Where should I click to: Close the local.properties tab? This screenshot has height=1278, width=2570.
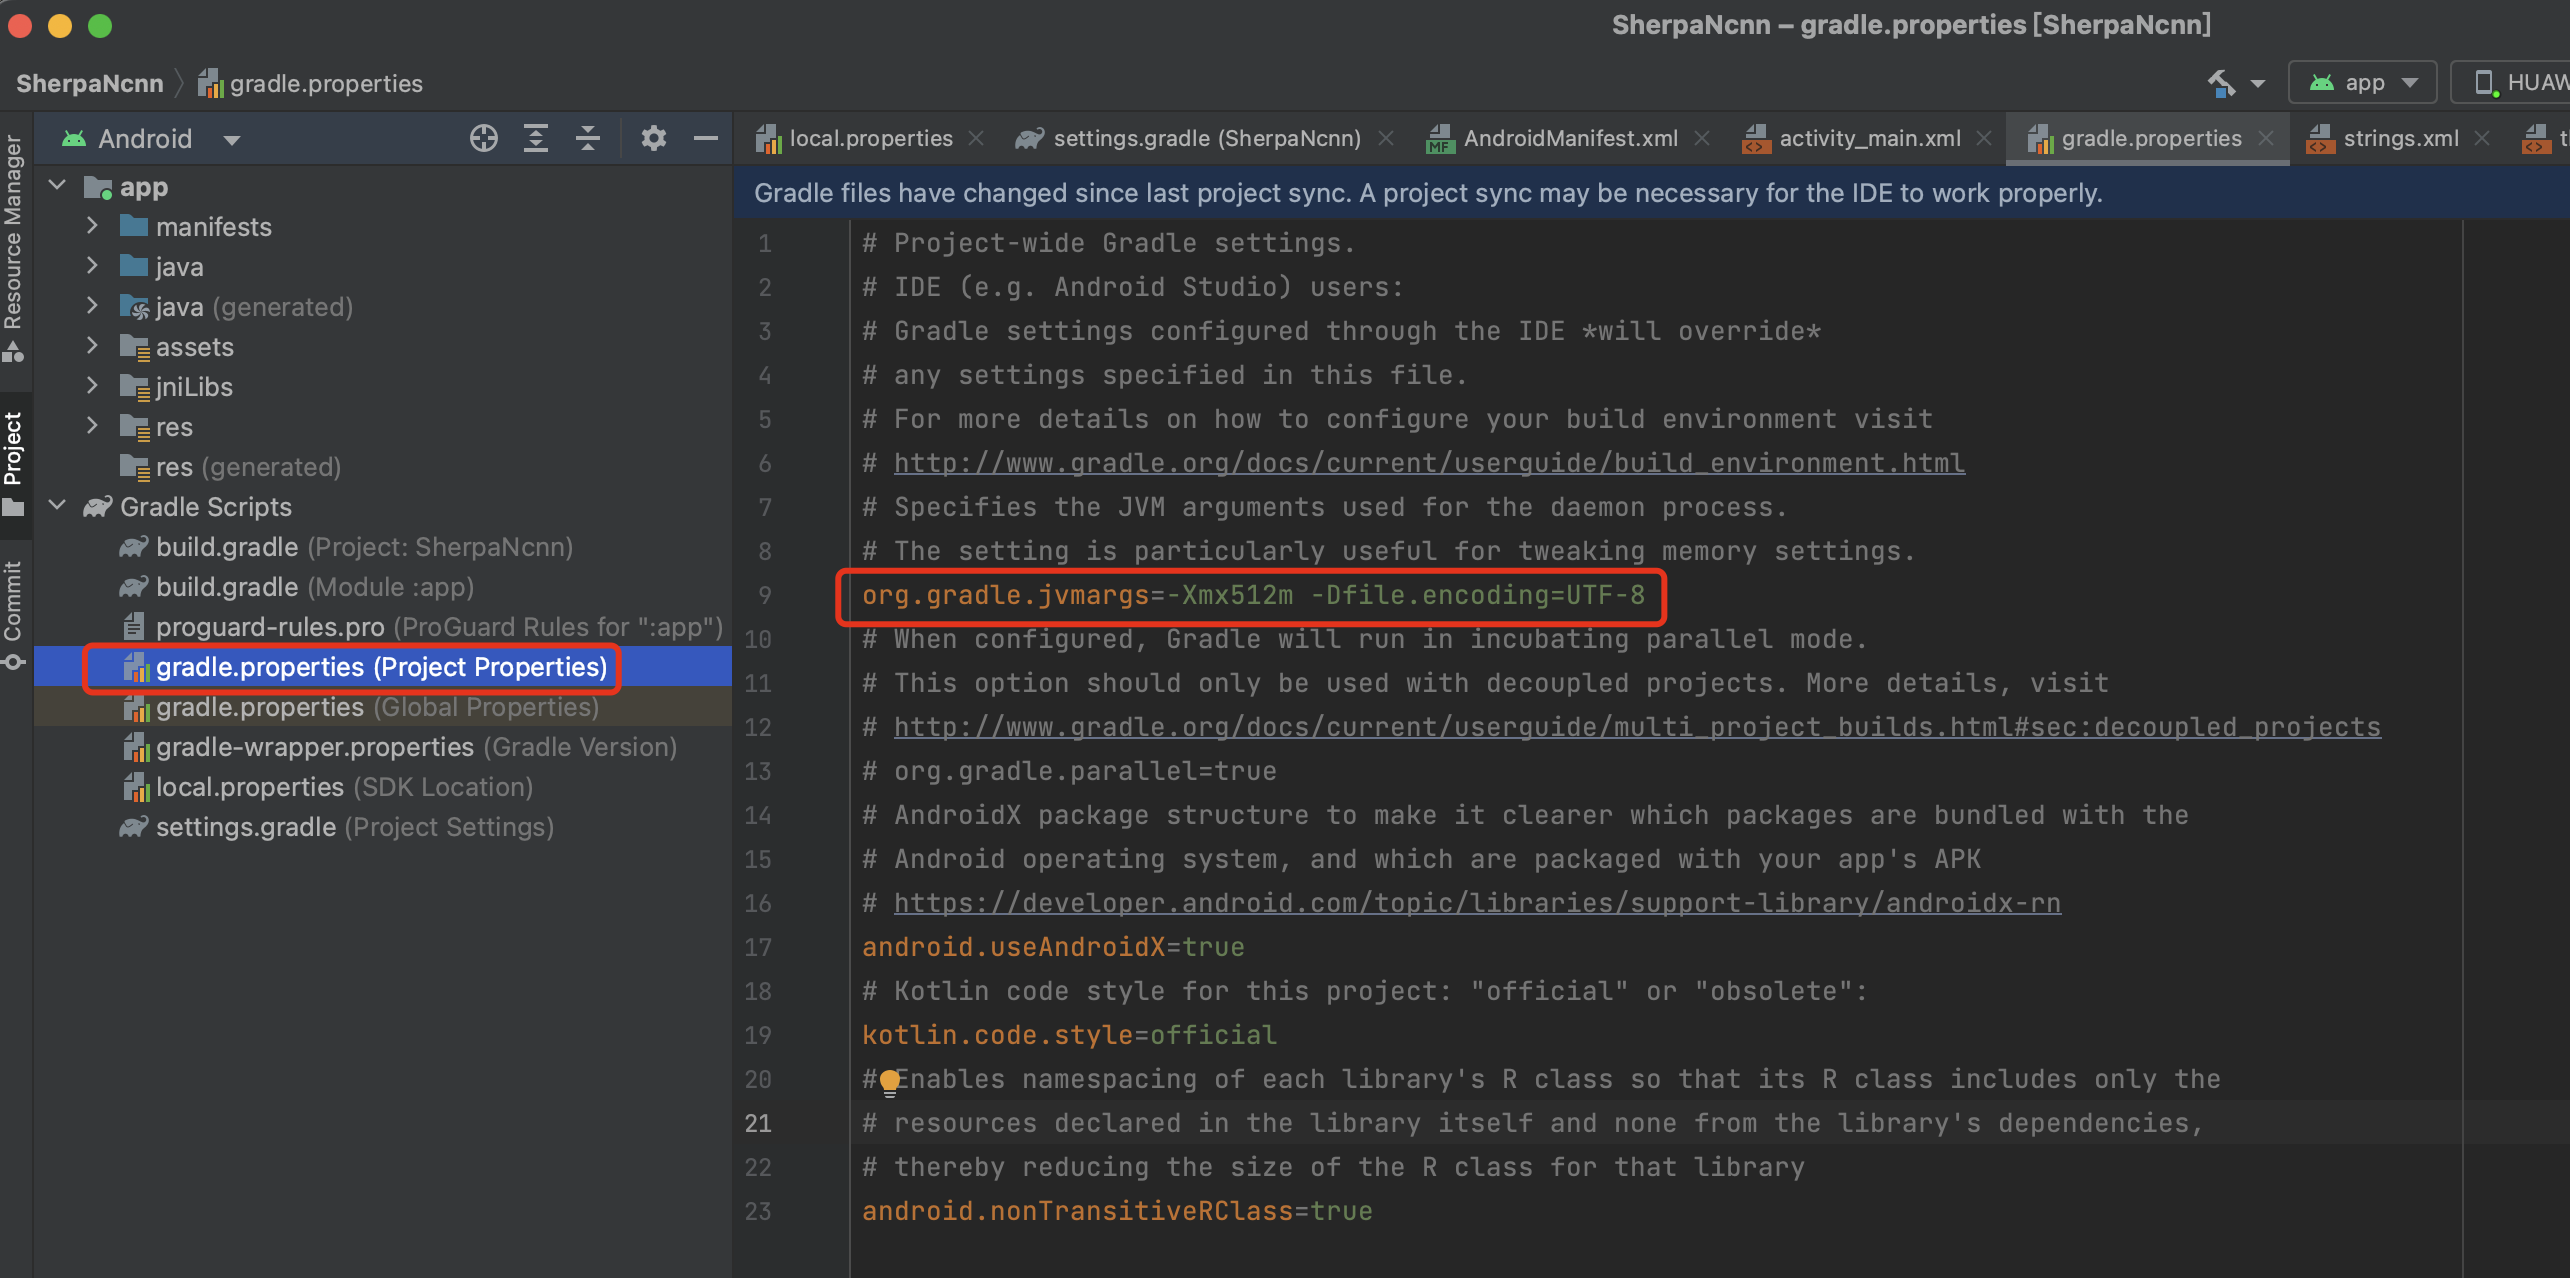click(976, 139)
